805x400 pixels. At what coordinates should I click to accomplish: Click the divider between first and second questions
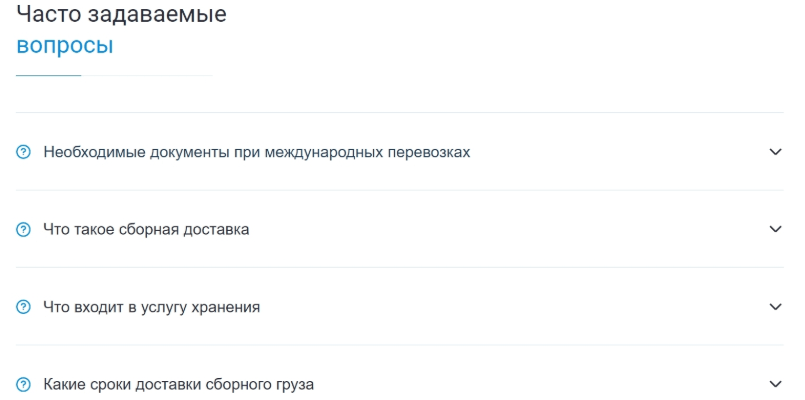coord(400,190)
